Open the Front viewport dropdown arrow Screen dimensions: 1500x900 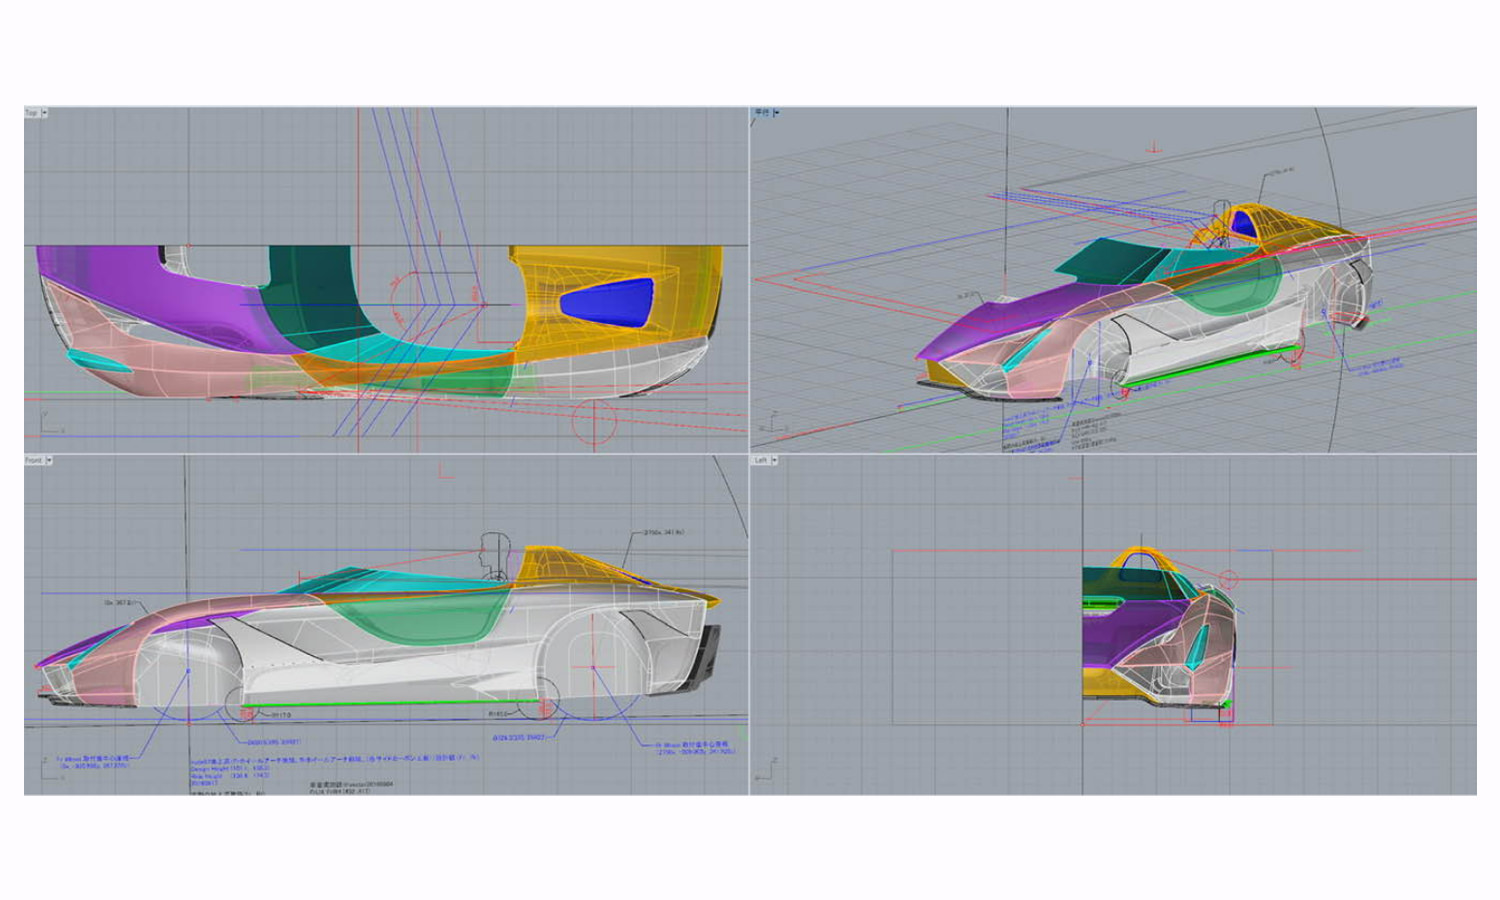(x=48, y=460)
